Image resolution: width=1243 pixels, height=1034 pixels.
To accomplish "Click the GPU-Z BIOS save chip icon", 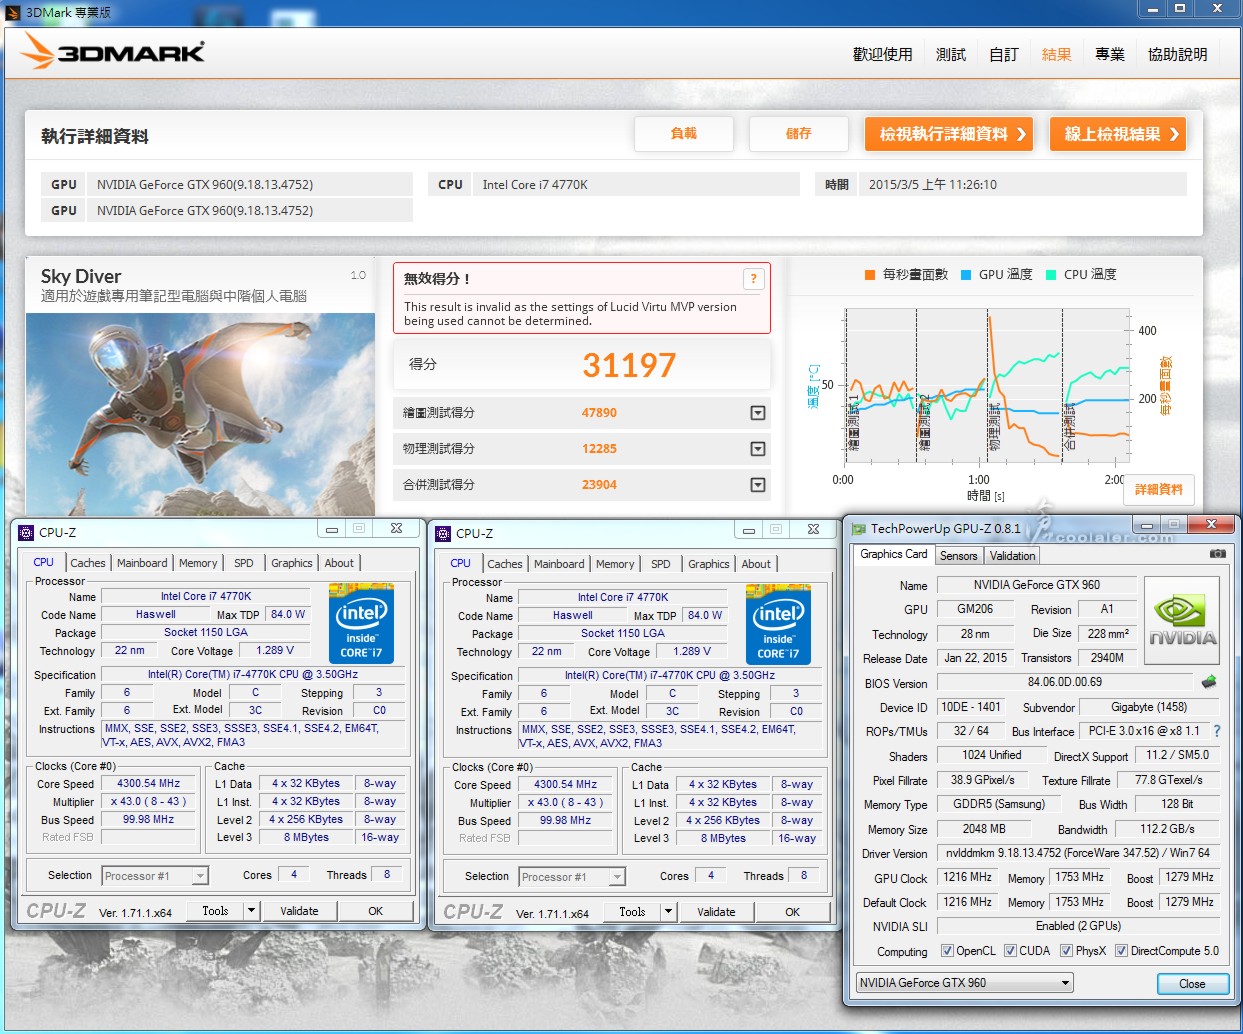I will (x=1209, y=682).
